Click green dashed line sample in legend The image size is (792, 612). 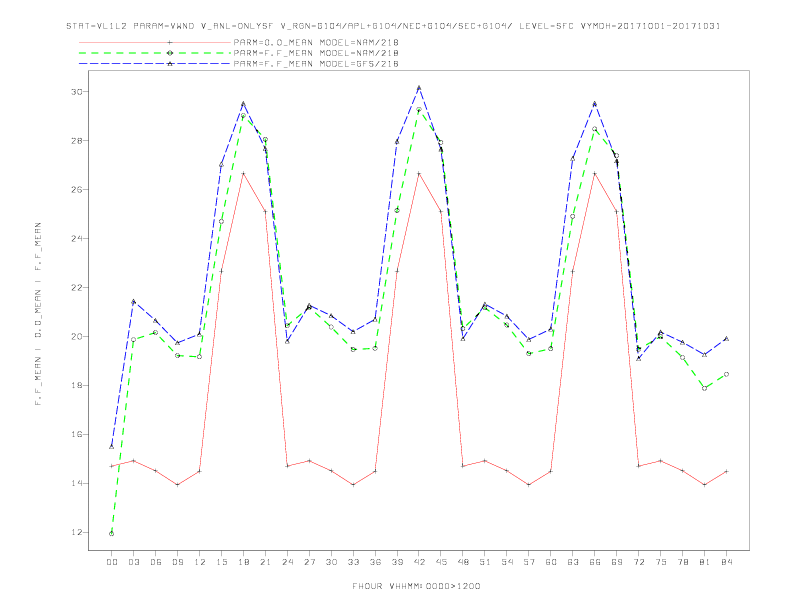(x=155, y=53)
